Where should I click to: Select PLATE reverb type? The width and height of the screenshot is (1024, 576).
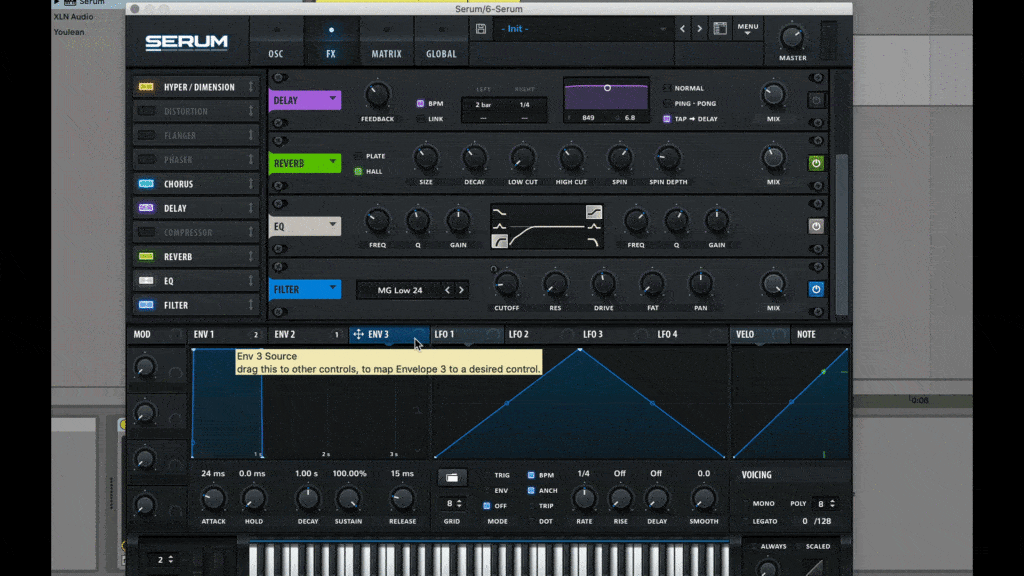tap(358, 156)
